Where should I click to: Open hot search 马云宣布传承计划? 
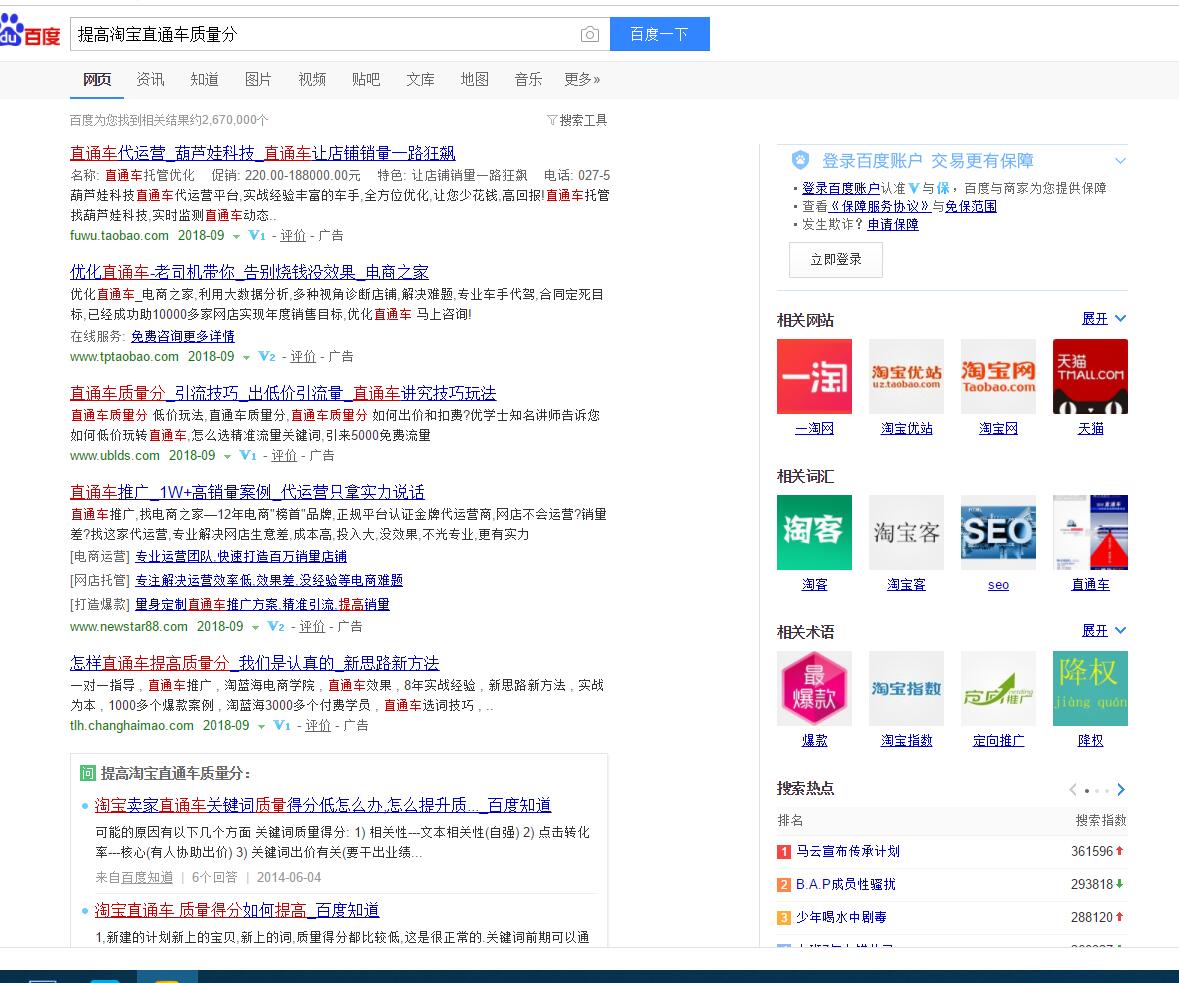848,851
